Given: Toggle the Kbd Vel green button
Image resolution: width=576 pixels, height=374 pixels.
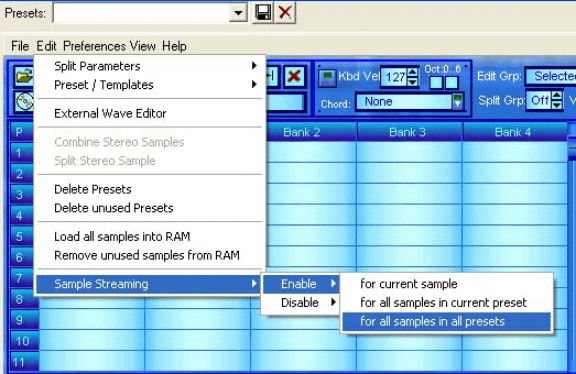Looking at the screenshot, I should 327,78.
